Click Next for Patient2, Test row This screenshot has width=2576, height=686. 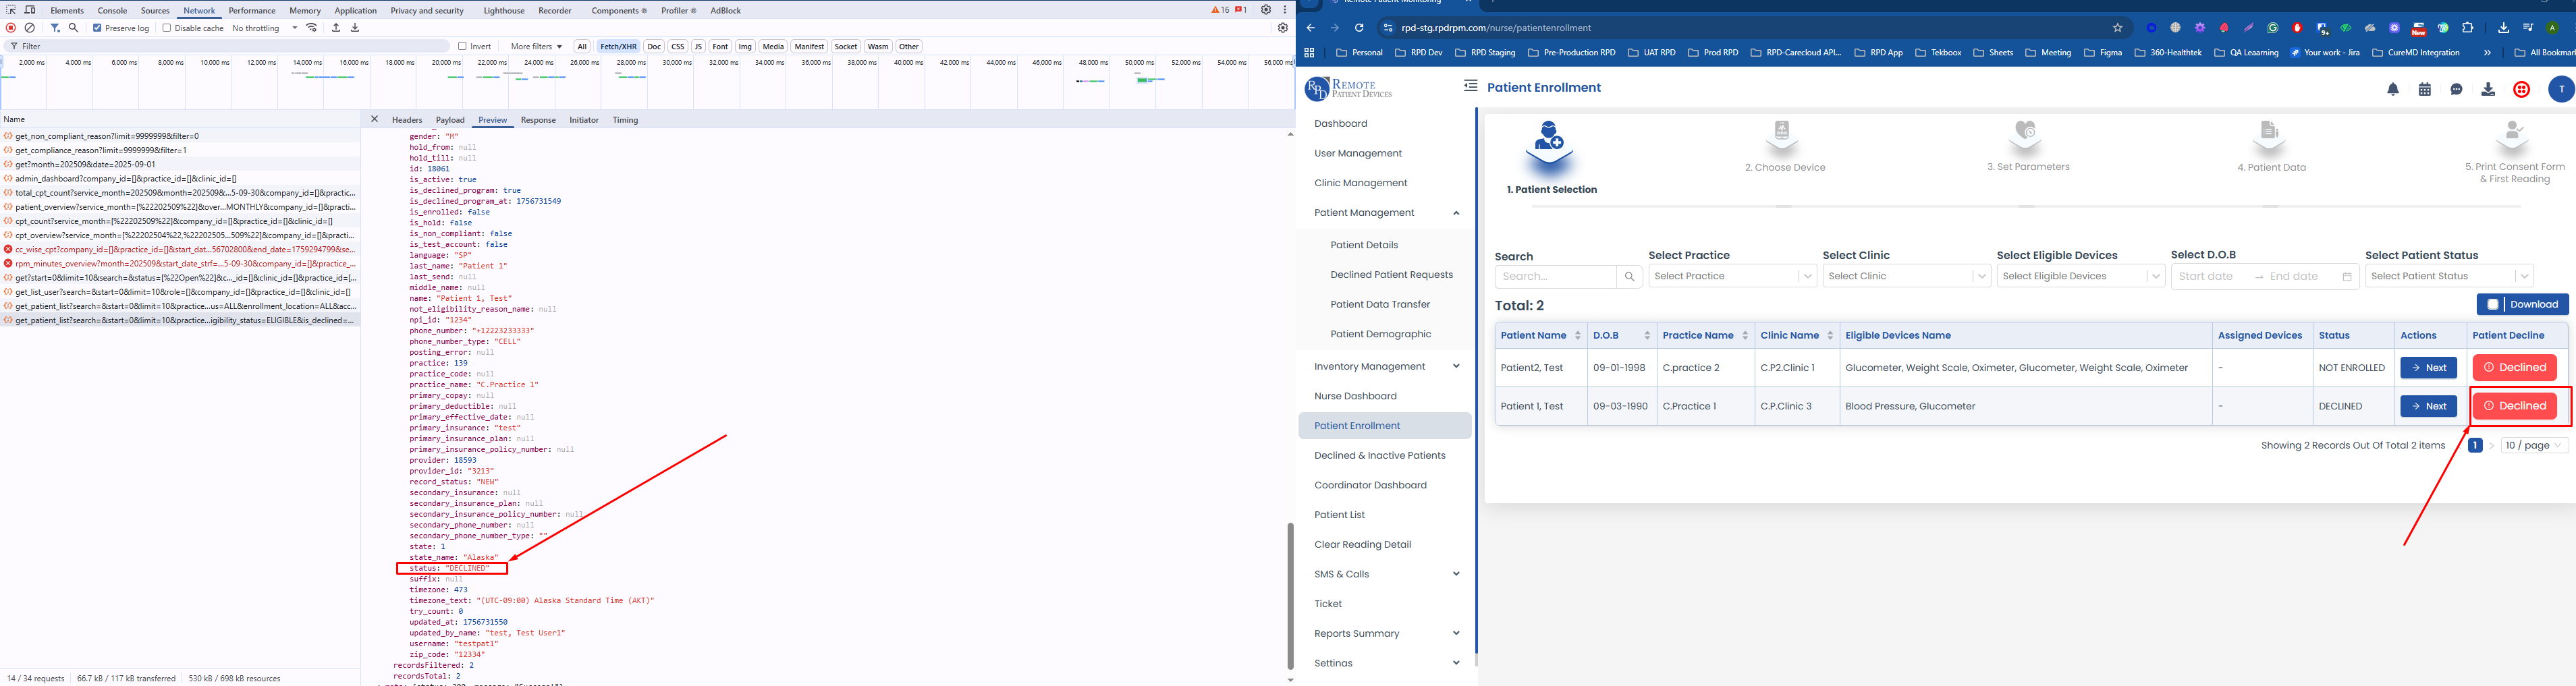tap(2428, 368)
